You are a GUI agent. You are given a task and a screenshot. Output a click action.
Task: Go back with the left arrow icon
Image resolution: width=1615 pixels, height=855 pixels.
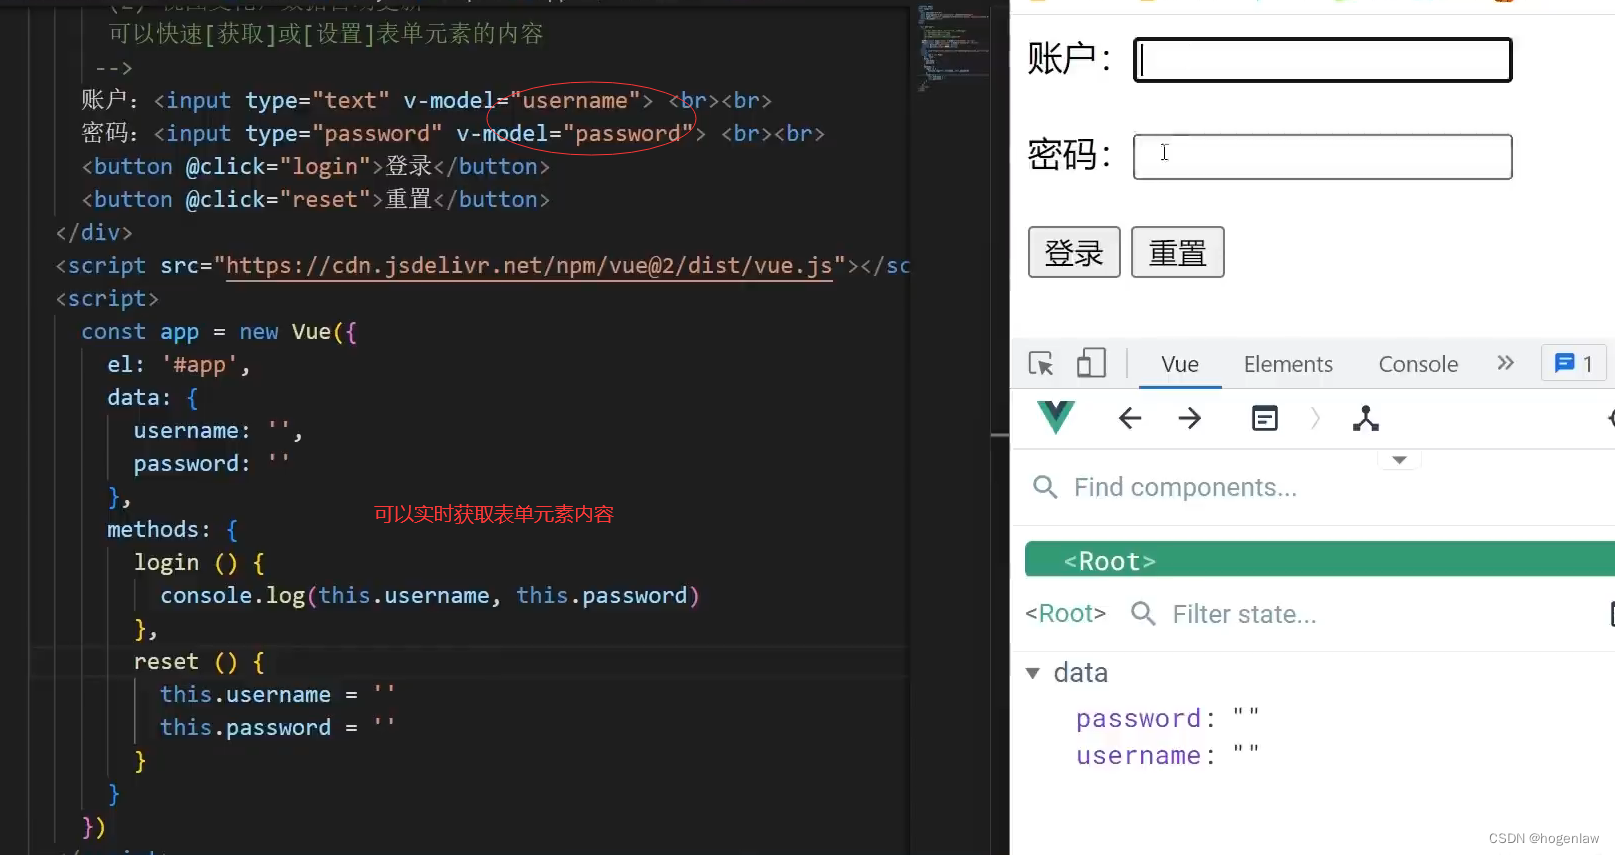tap(1130, 418)
